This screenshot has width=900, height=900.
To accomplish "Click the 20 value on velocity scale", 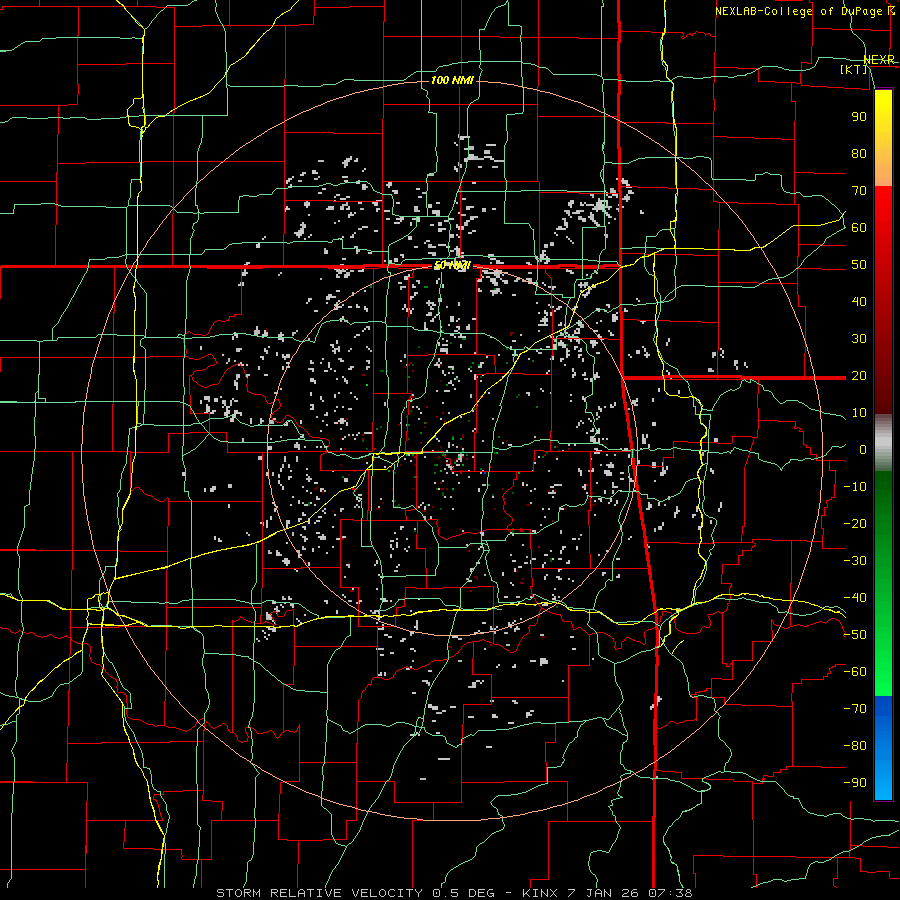I will click(x=859, y=375).
